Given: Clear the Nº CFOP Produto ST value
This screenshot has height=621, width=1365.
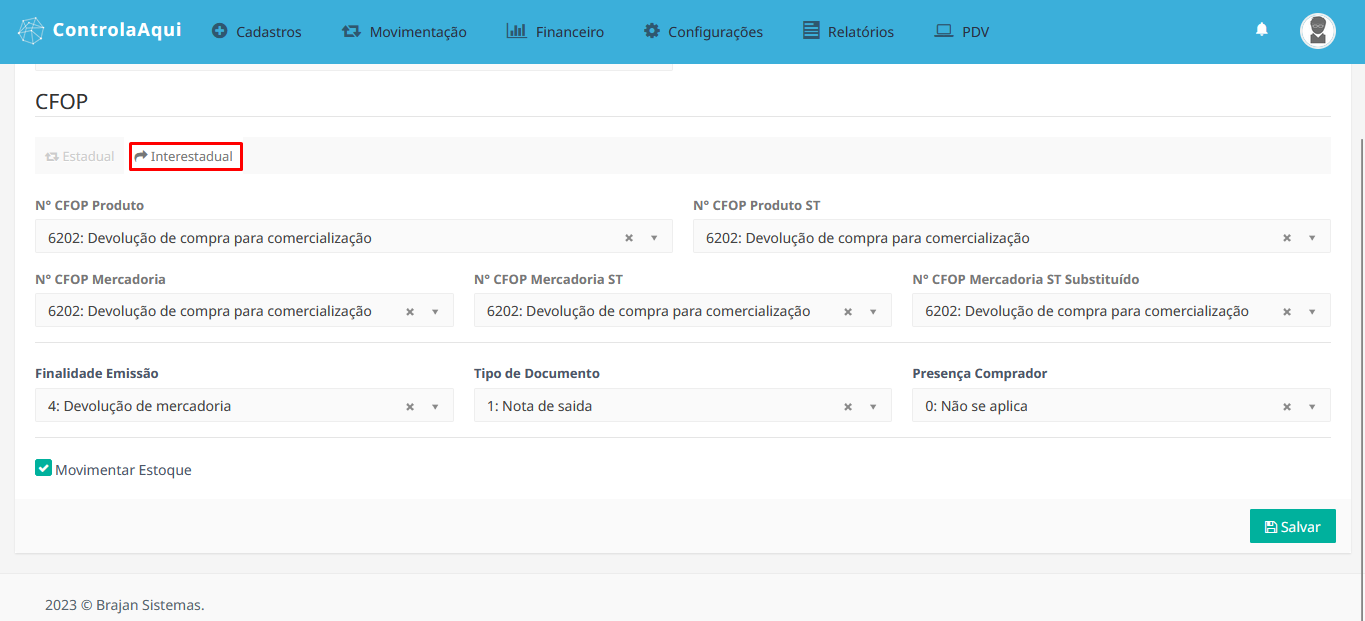Looking at the screenshot, I should tap(1287, 238).
